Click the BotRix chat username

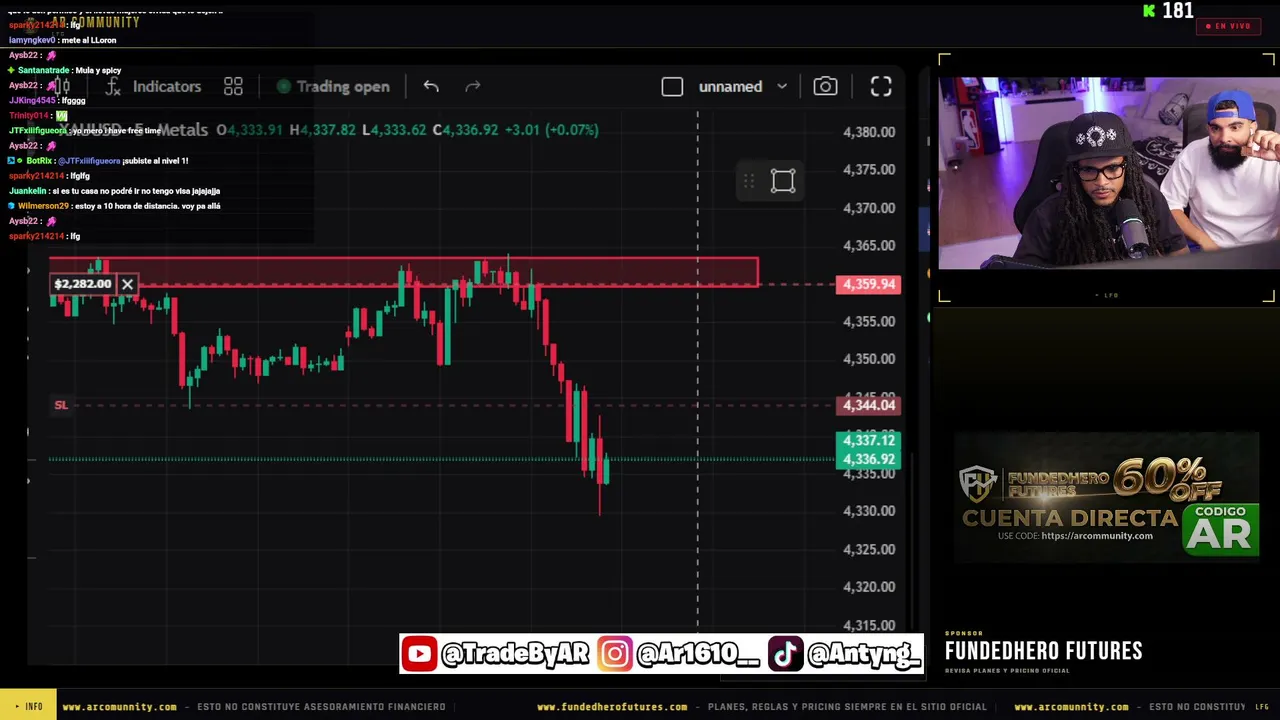[x=39, y=161]
